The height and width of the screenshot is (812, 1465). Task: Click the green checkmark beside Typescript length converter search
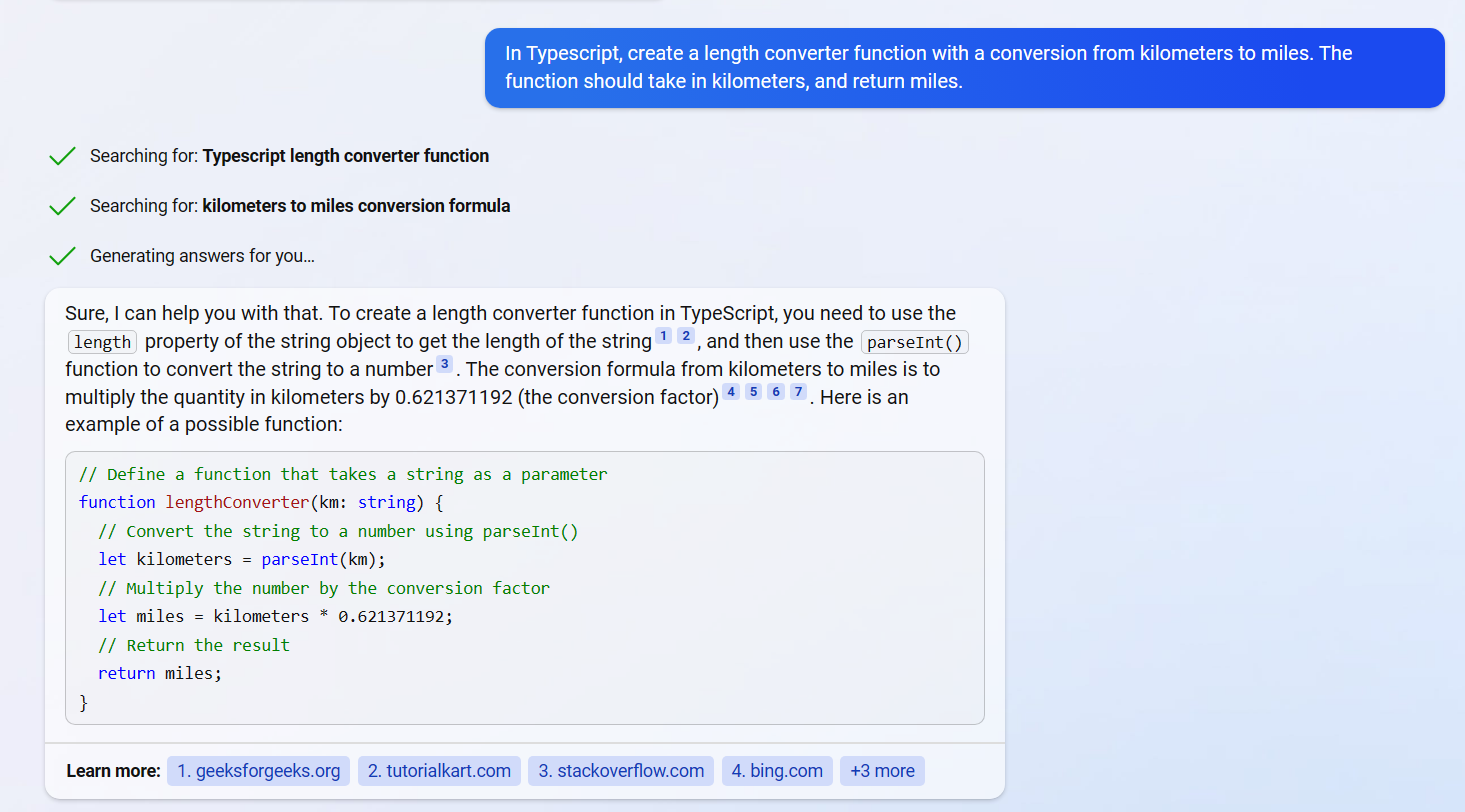pos(62,156)
